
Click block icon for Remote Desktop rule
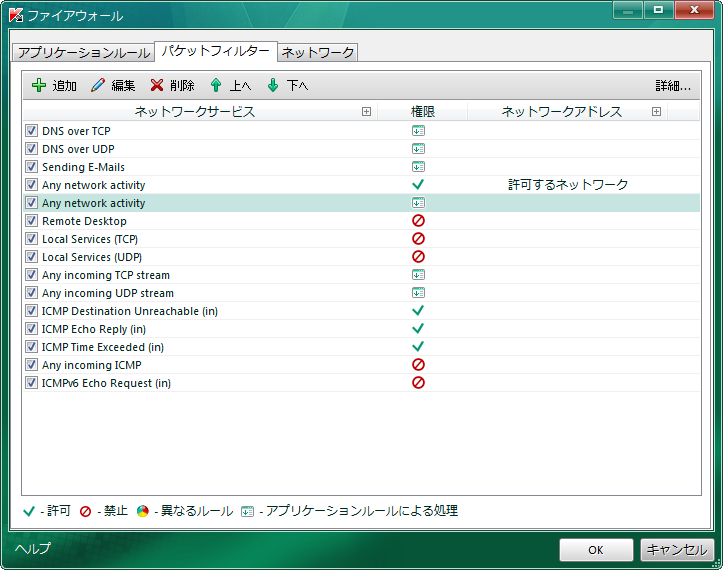point(418,221)
